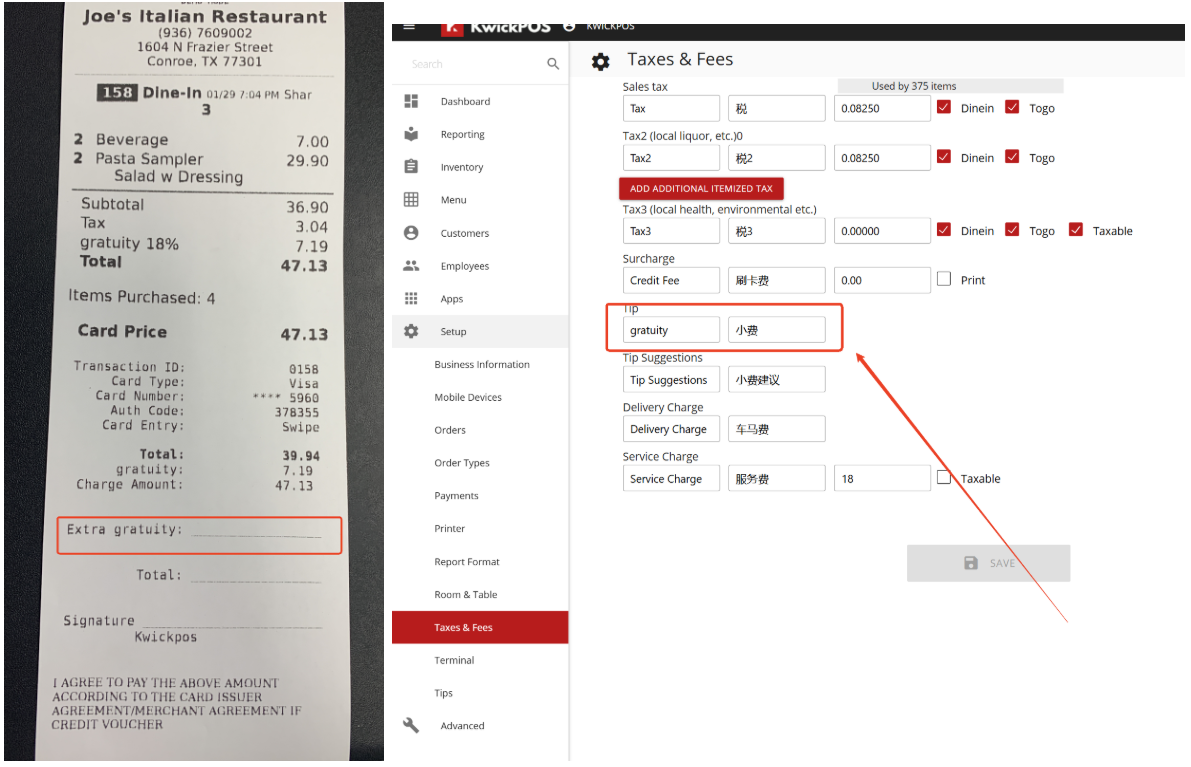
Task: Open Inventory section
Action: click(480, 167)
